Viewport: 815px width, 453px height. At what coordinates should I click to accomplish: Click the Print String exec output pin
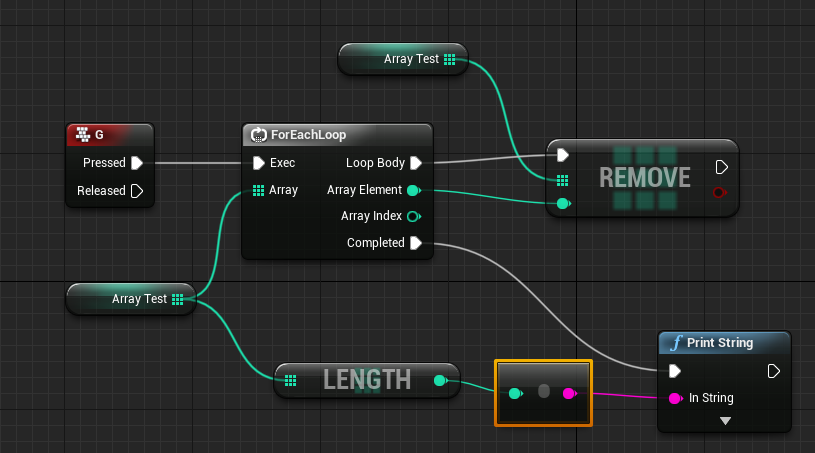pos(773,371)
